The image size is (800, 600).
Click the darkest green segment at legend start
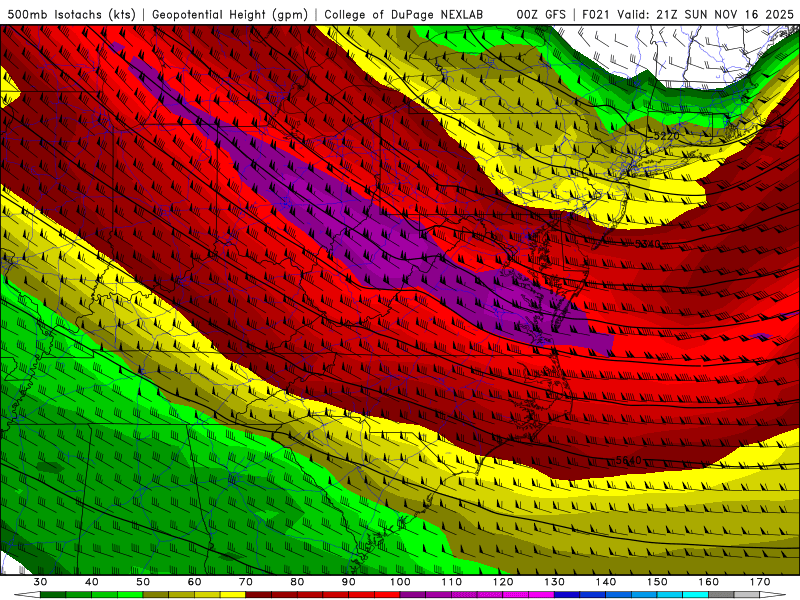pos(53,595)
